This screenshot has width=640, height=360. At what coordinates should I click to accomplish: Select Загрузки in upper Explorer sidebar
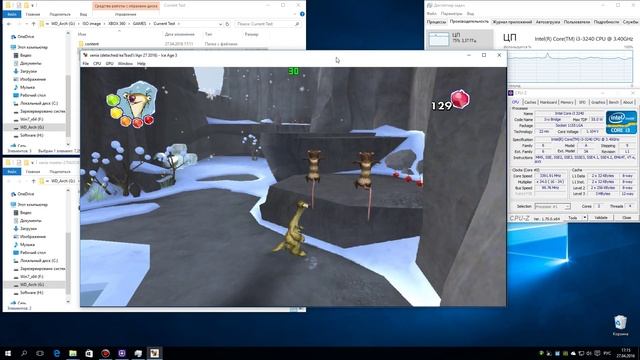(29, 71)
